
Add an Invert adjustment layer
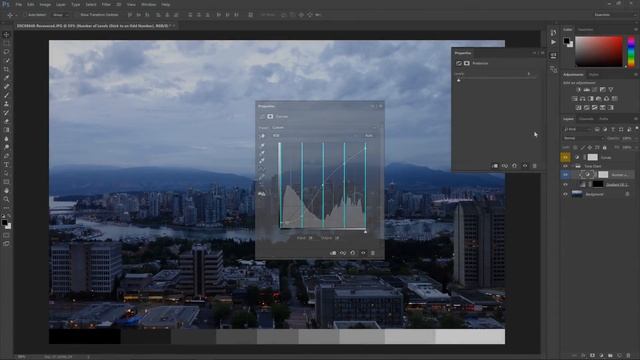(x=578, y=107)
